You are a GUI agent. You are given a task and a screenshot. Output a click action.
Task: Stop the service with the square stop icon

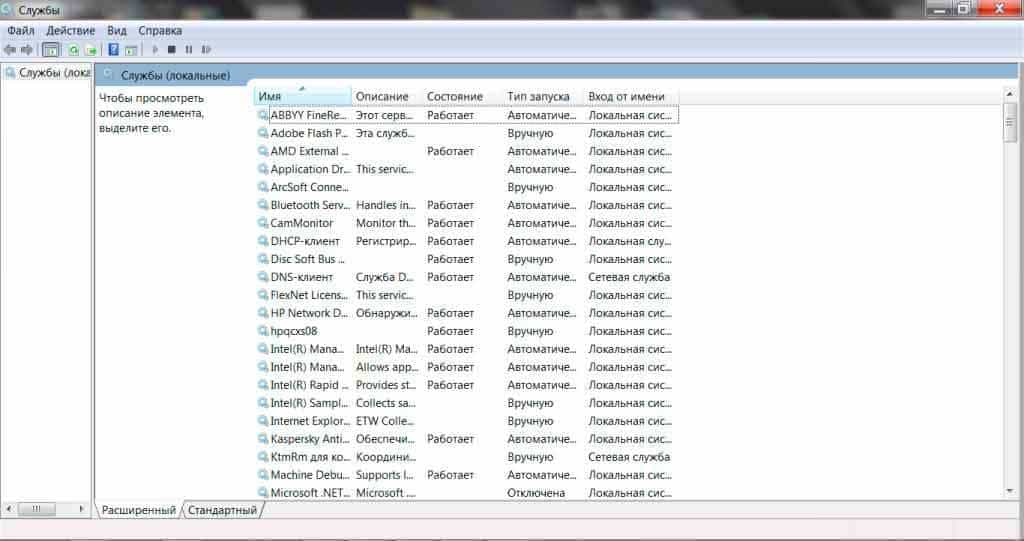coord(172,49)
